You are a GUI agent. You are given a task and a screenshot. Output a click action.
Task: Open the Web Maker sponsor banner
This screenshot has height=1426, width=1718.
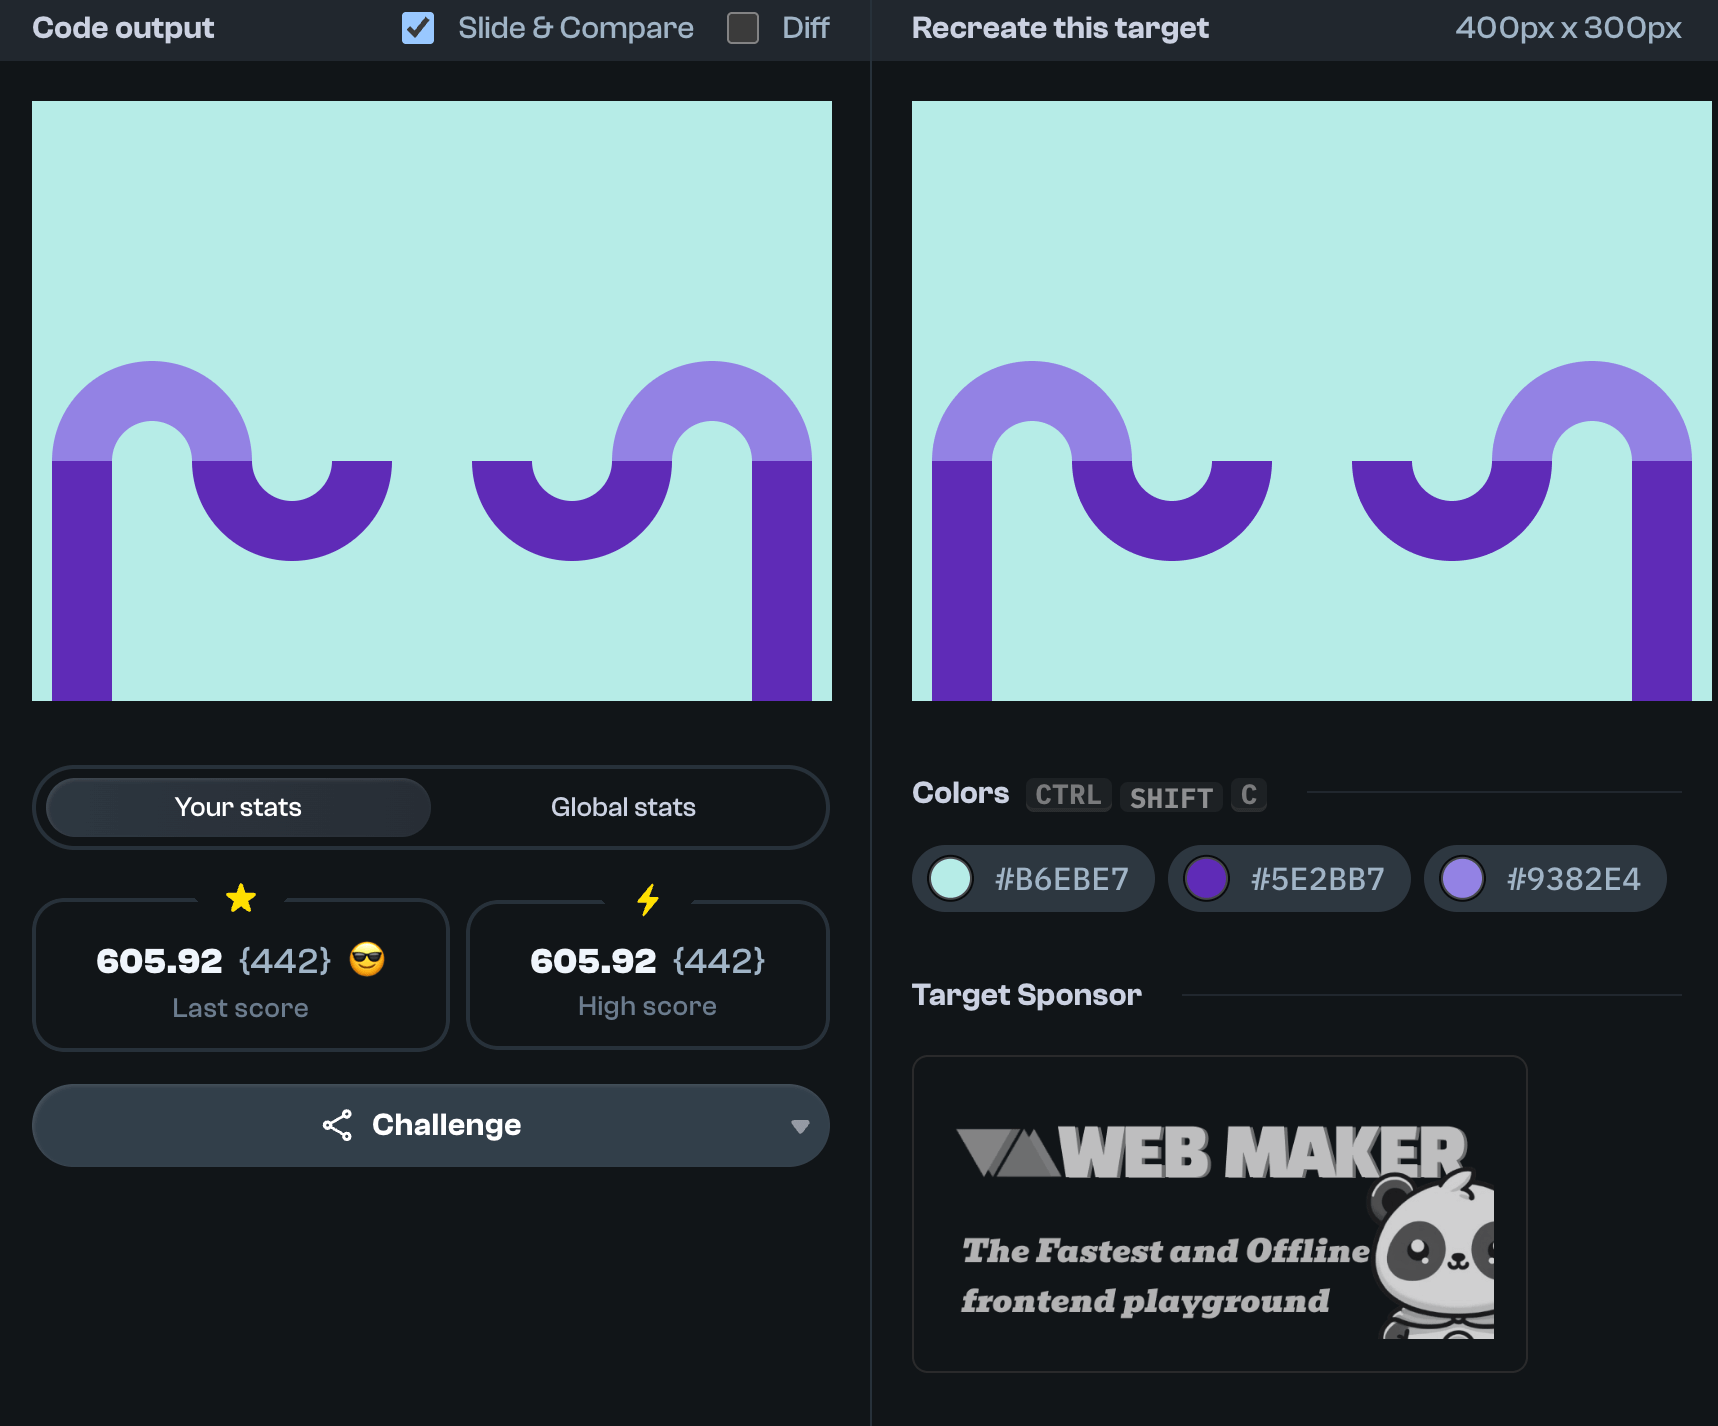tap(1218, 1213)
